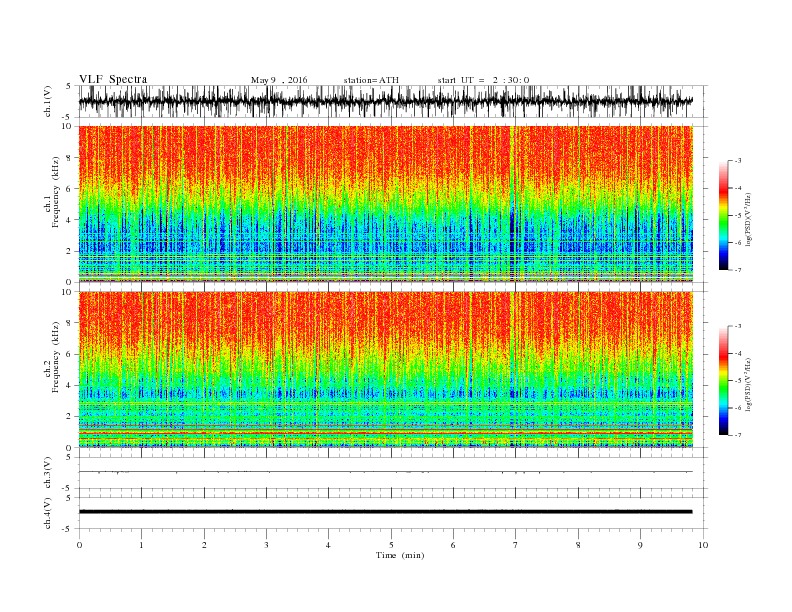792x612 pixels.
Task: Click inside the ch.2 spectrogram plot
Action: pyautogui.click(x=385, y=370)
